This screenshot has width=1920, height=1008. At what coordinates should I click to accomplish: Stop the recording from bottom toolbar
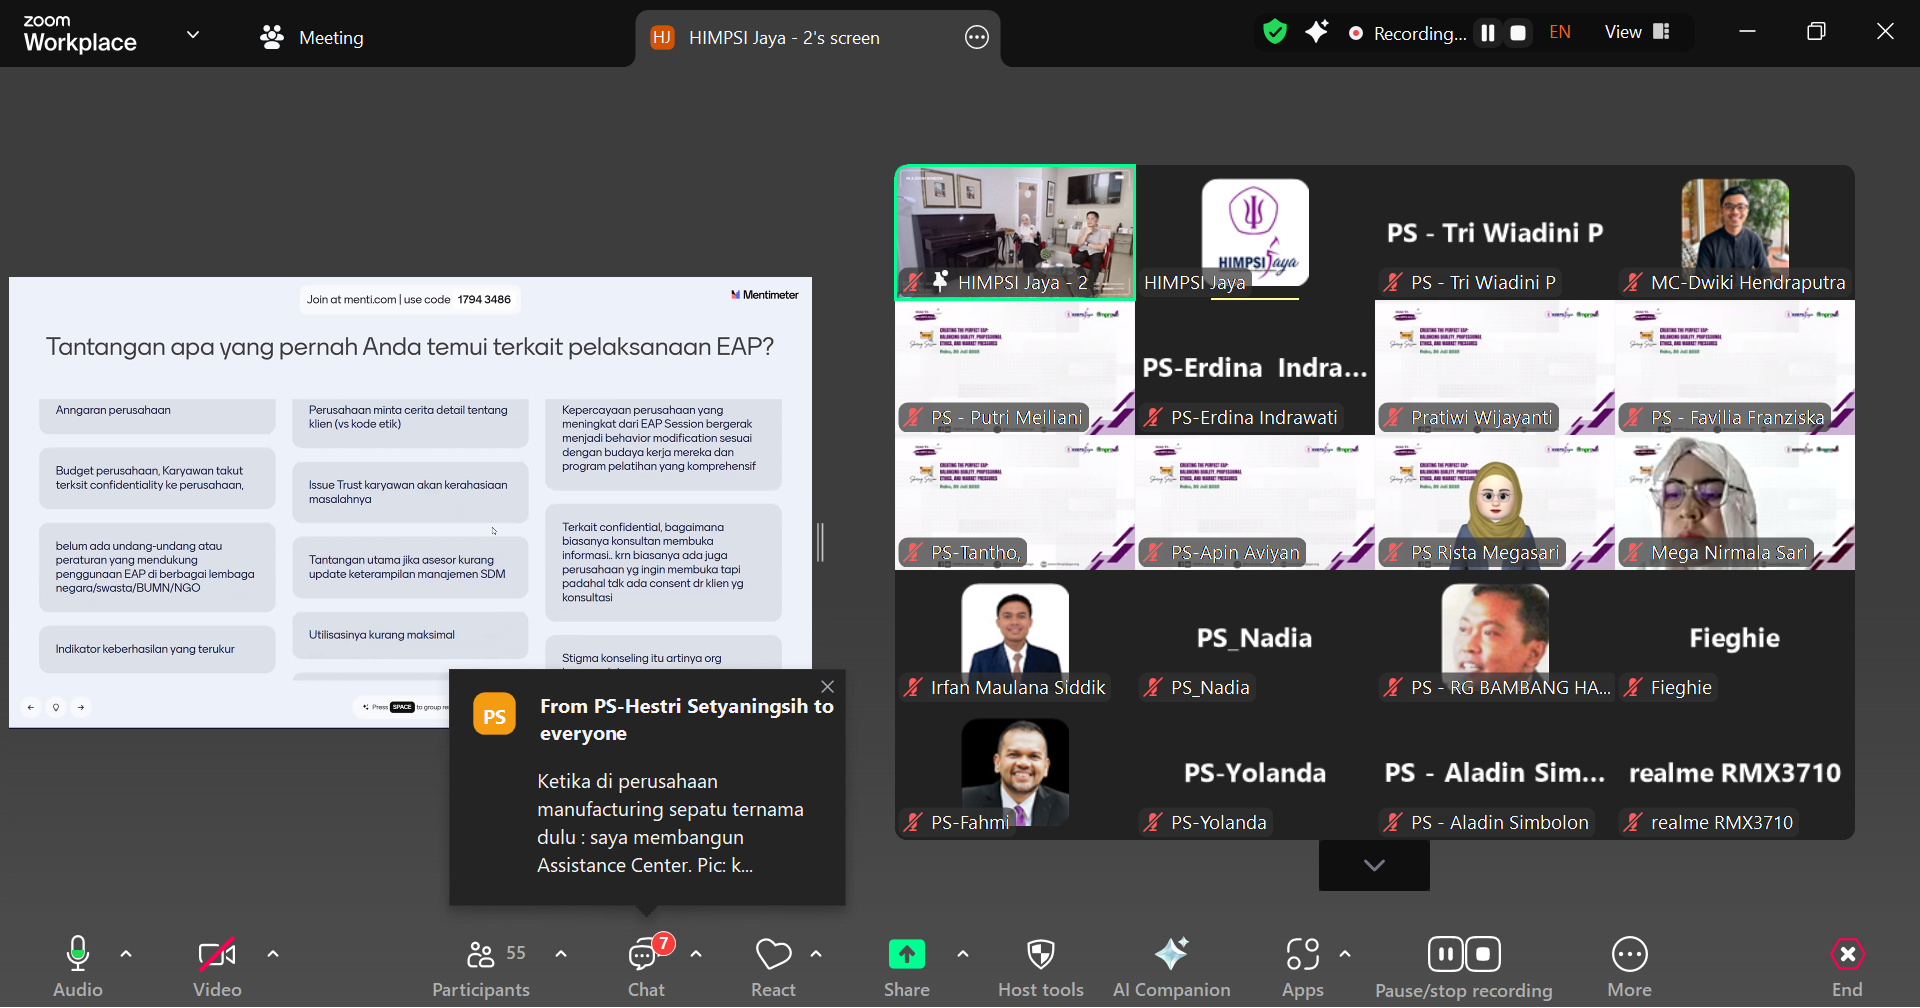coord(1483,954)
